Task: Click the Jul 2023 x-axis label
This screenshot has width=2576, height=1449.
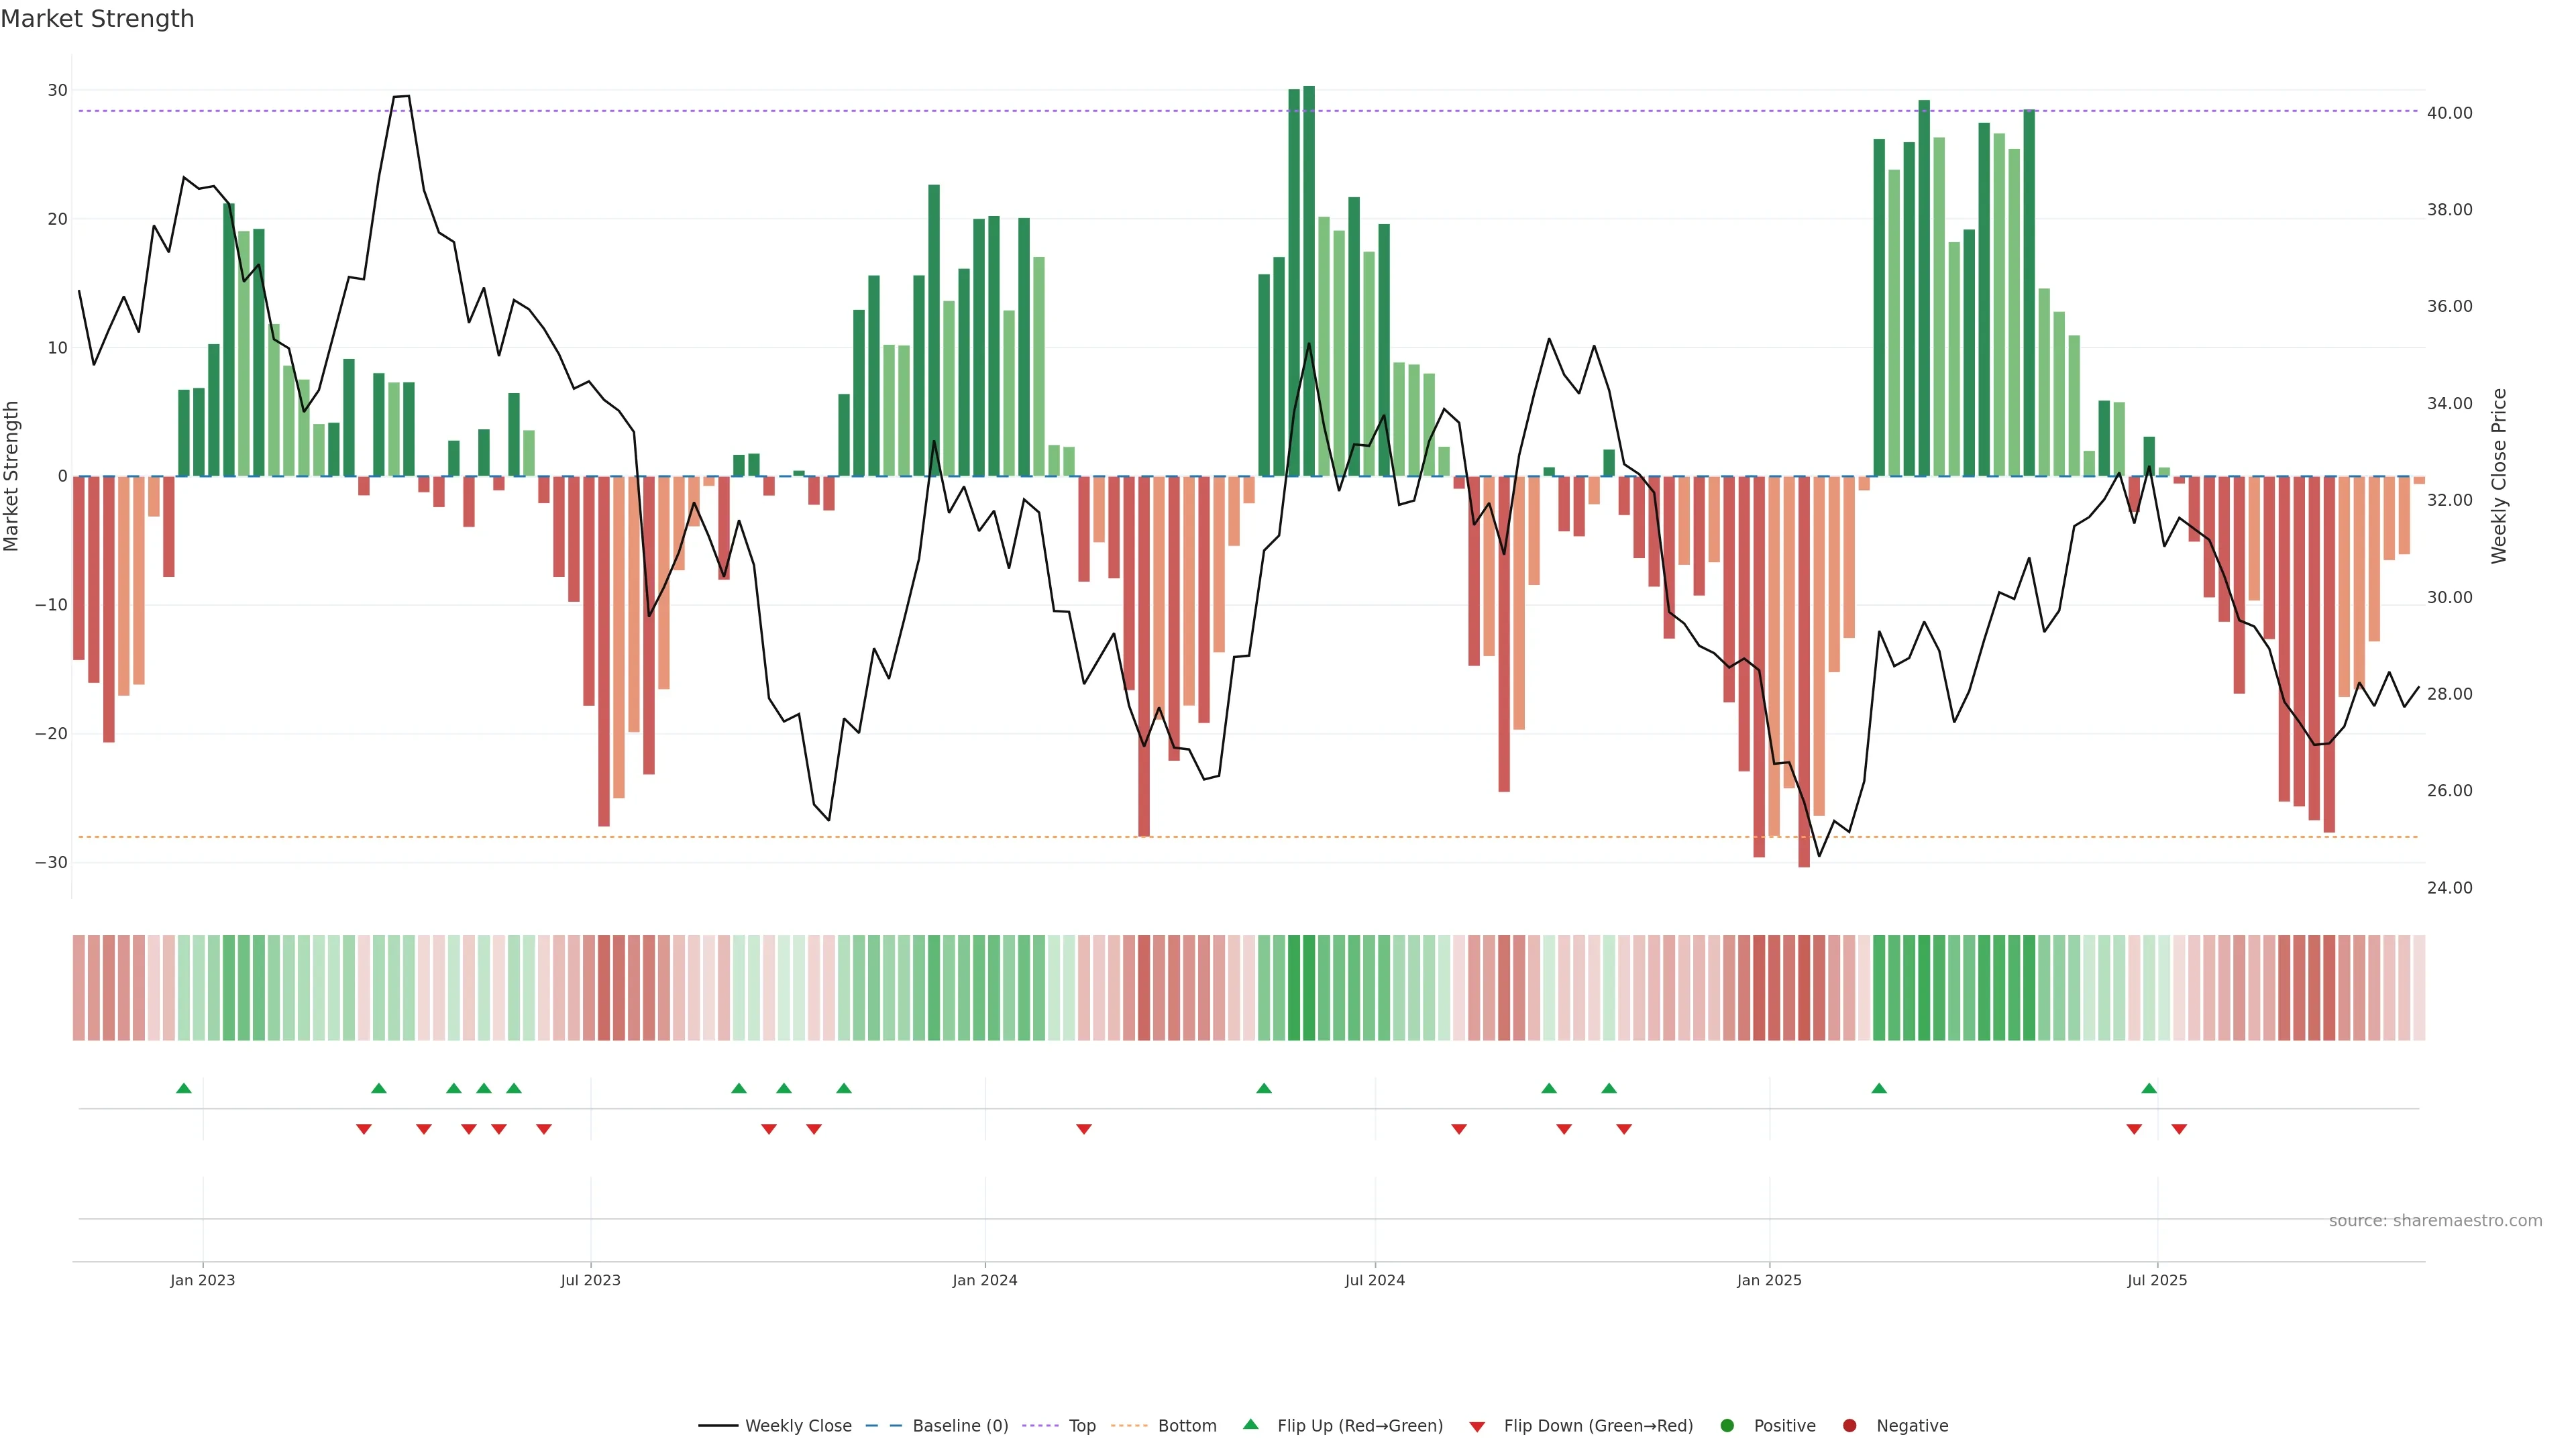Action: coord(590,1280)
